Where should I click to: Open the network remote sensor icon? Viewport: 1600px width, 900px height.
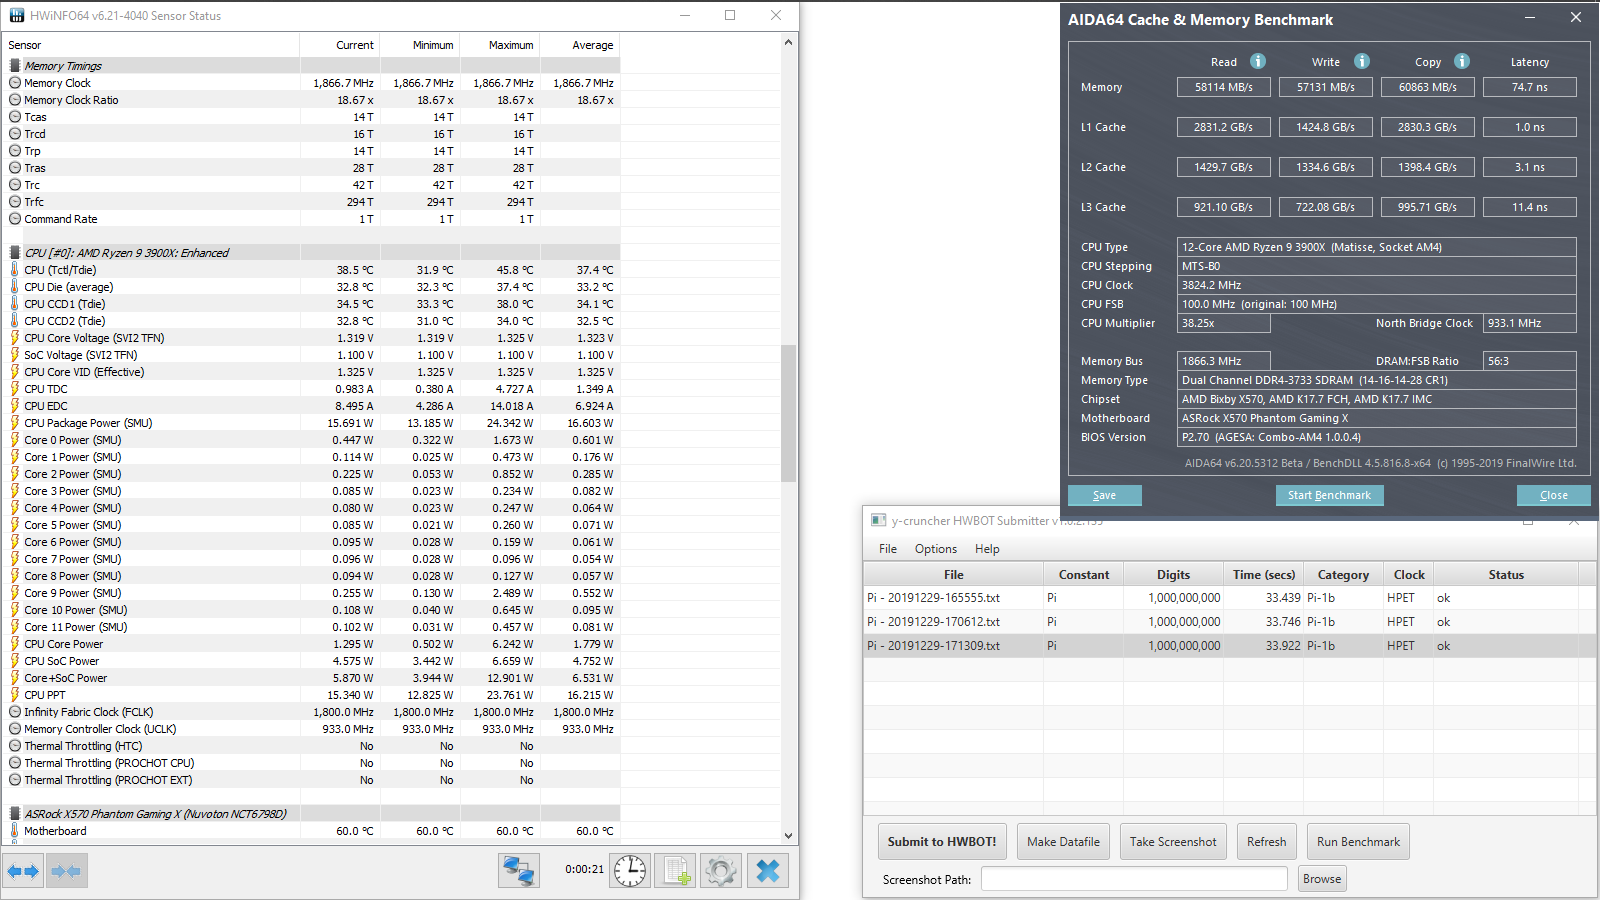click(519, 871)
